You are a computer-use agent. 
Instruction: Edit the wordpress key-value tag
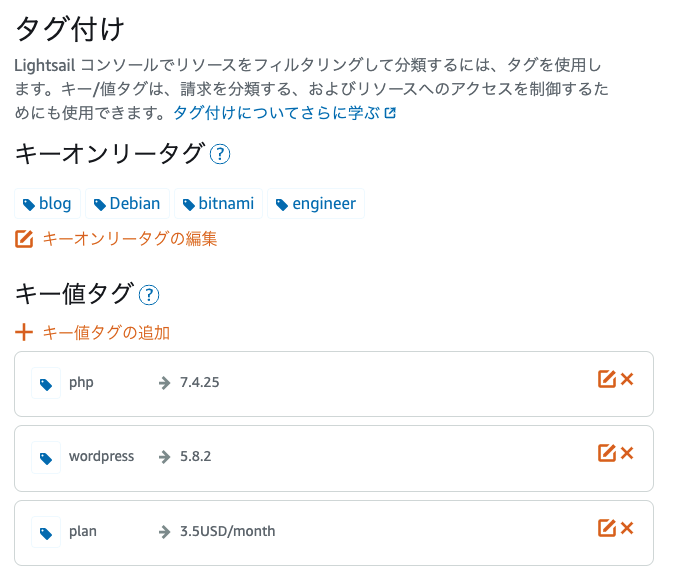(x=607, y=453)
